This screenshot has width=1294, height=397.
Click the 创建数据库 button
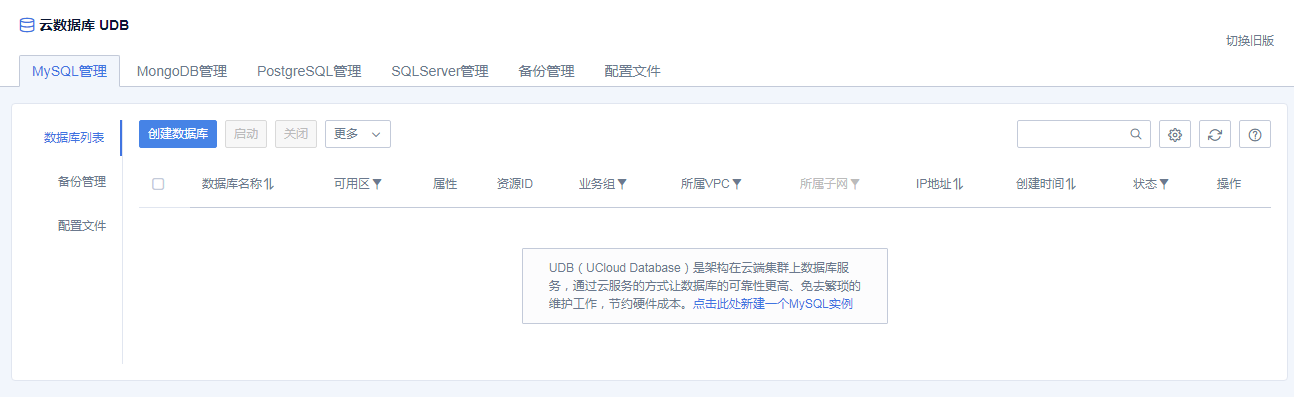click(178, 134)
